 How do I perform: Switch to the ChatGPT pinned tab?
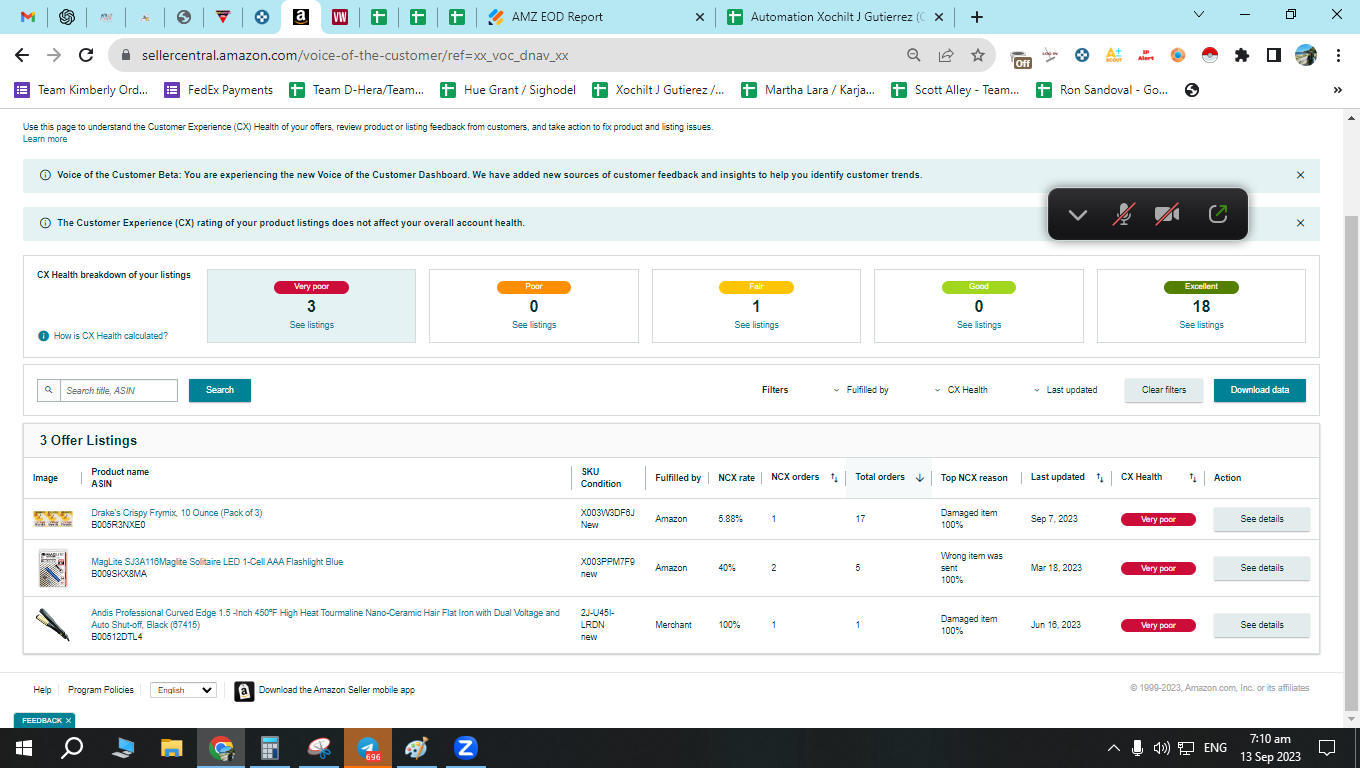click(67, 17)
